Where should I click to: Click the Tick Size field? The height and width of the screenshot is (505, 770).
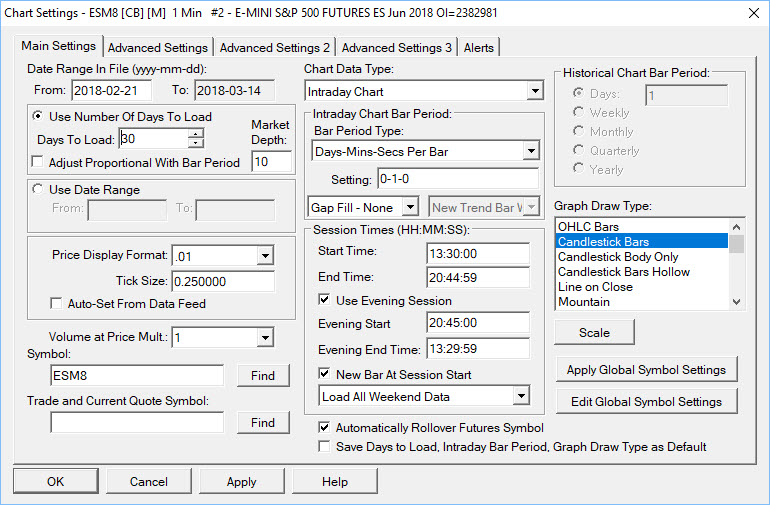[223, 281]
